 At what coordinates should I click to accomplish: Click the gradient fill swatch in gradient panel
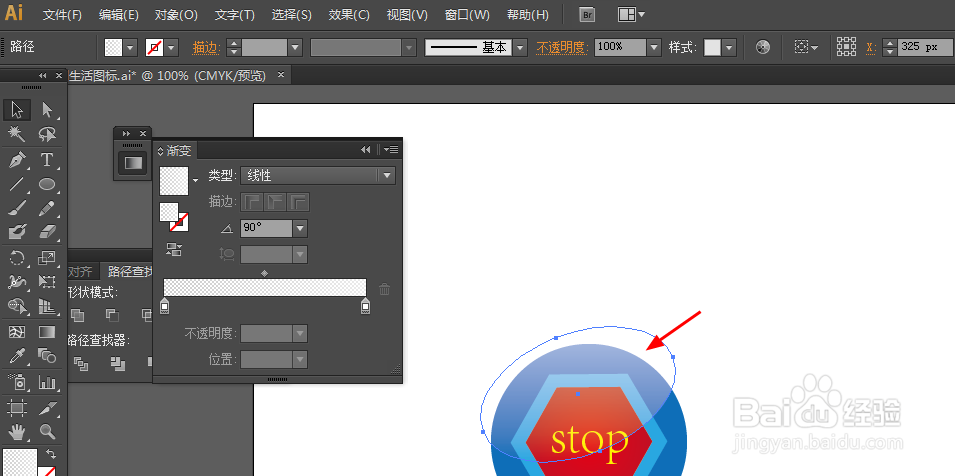click(174, 181)
